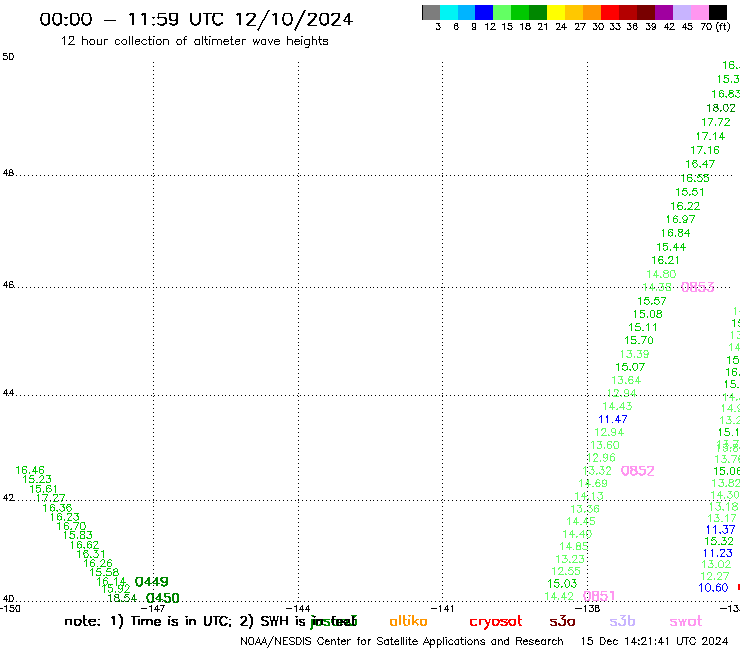Click the longitude axis label -141
This screenshot has height=650, width=740.
[442, 608]
